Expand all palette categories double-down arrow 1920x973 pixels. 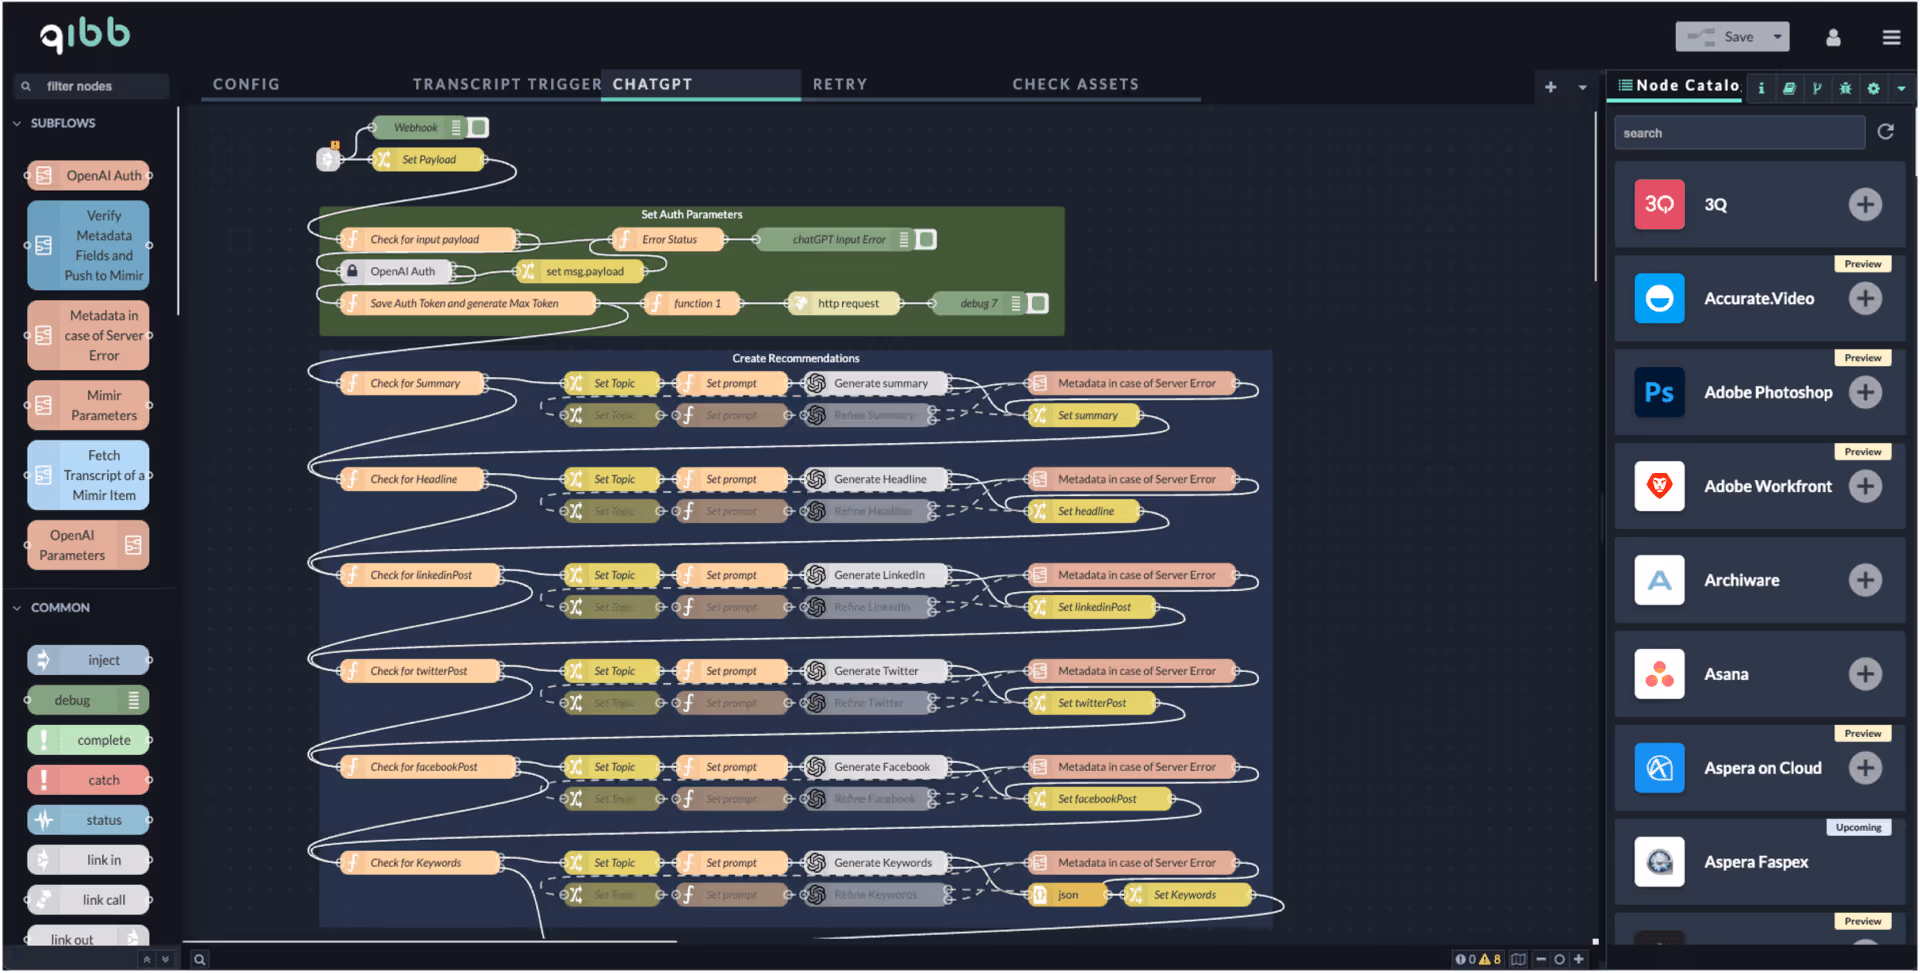point(166,960)
